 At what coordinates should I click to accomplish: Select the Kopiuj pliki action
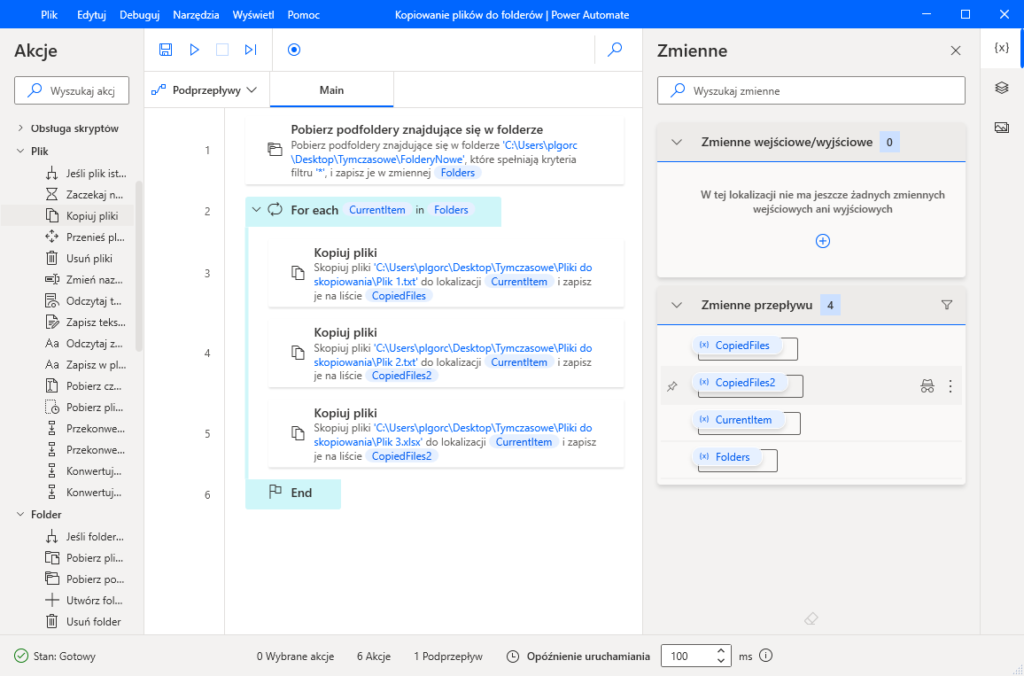[92, 215]
